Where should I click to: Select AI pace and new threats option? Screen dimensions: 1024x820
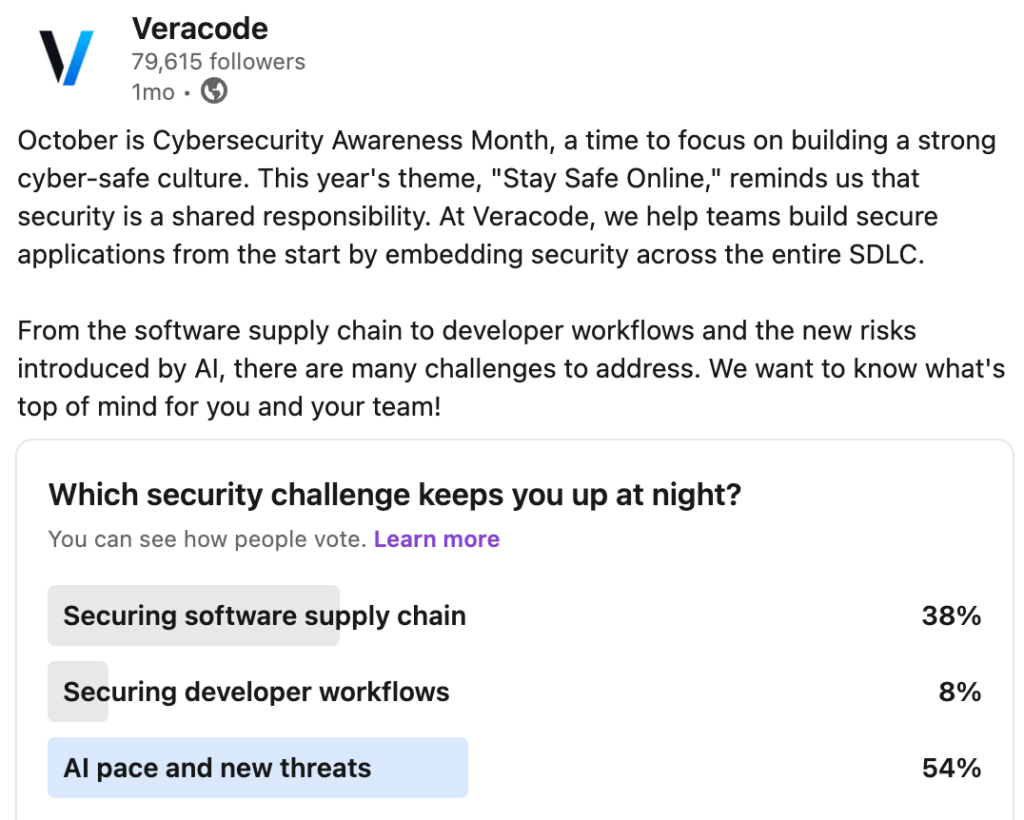coord(217,768)
